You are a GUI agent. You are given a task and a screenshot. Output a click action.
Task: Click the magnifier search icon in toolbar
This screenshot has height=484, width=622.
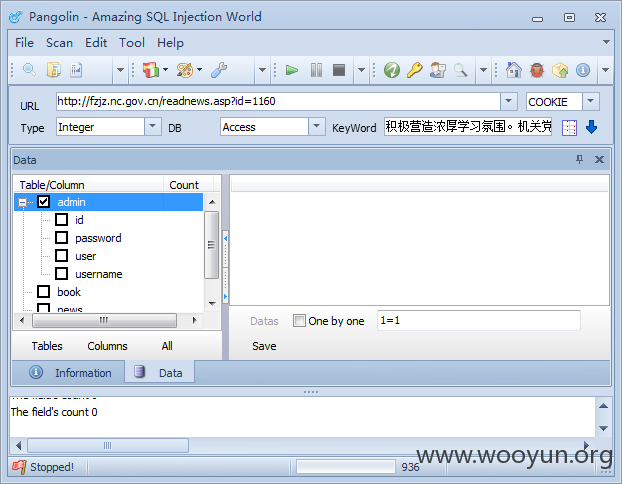click(29, 70)
